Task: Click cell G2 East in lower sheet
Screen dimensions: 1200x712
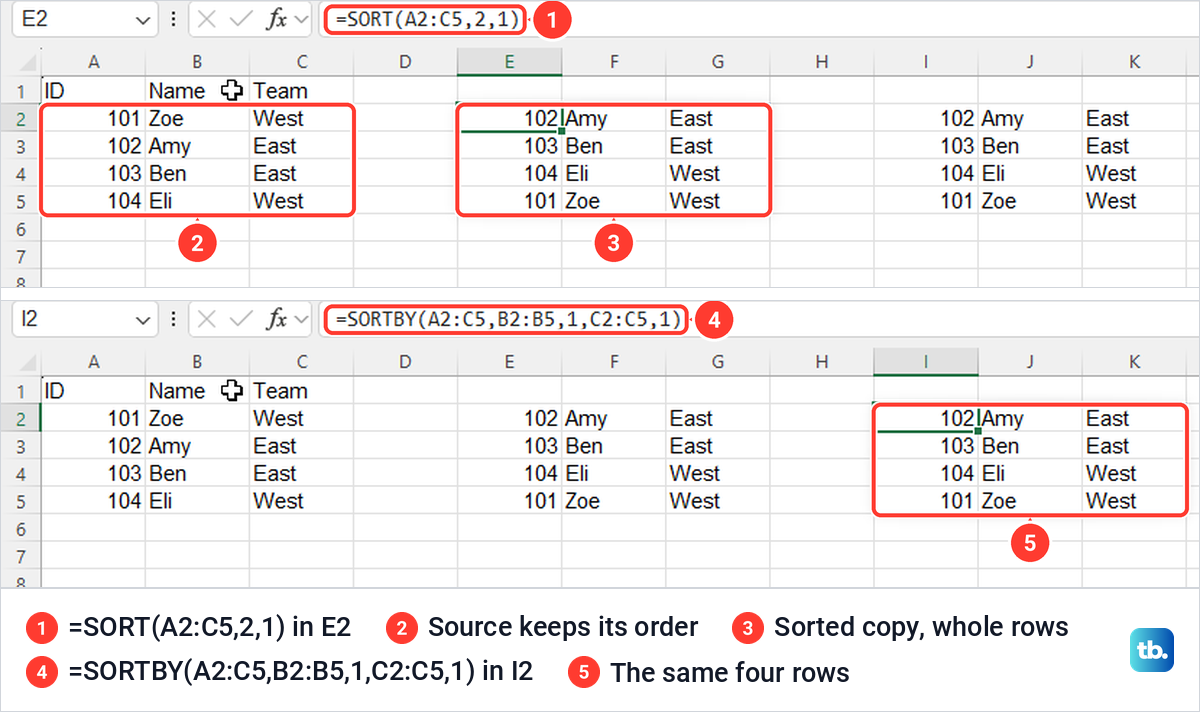Action: pyautogui.click(x=717, y=419)
